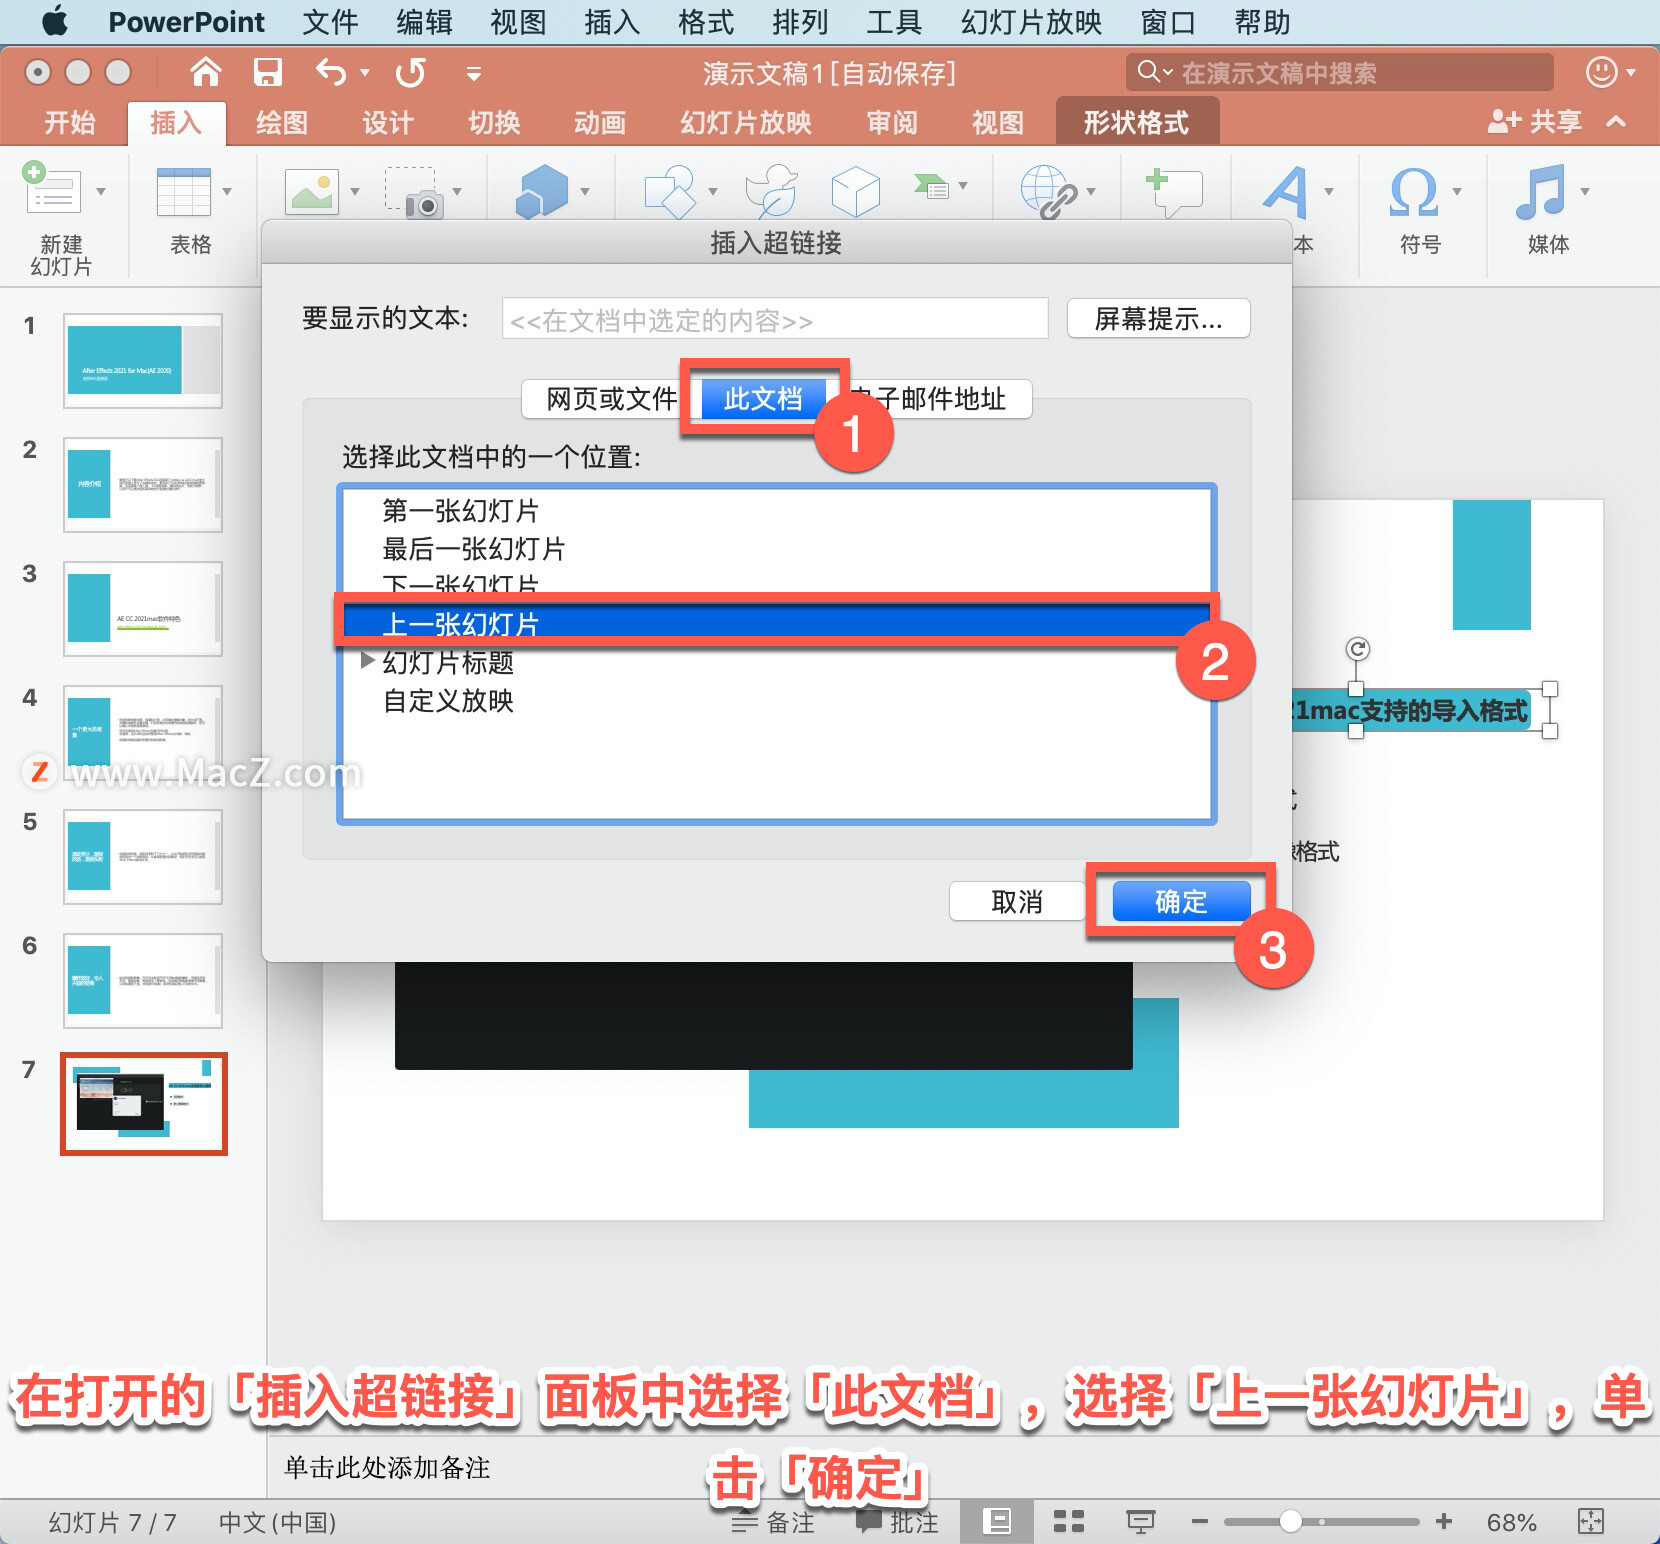The width and height of the screenshot is (1660, 1544).
Task: Open the 帮助 menu in menu bar
Action: point(1262,22)
